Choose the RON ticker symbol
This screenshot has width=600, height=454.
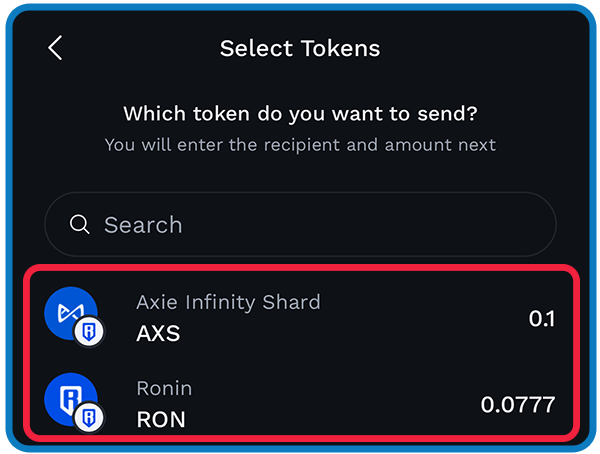tap(161, 419)
